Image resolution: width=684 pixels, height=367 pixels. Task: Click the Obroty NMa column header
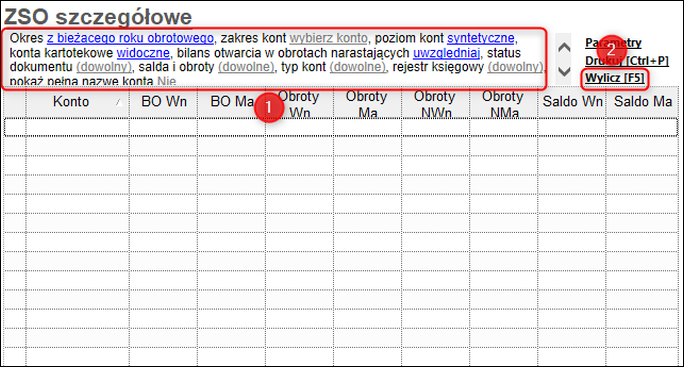503,103
